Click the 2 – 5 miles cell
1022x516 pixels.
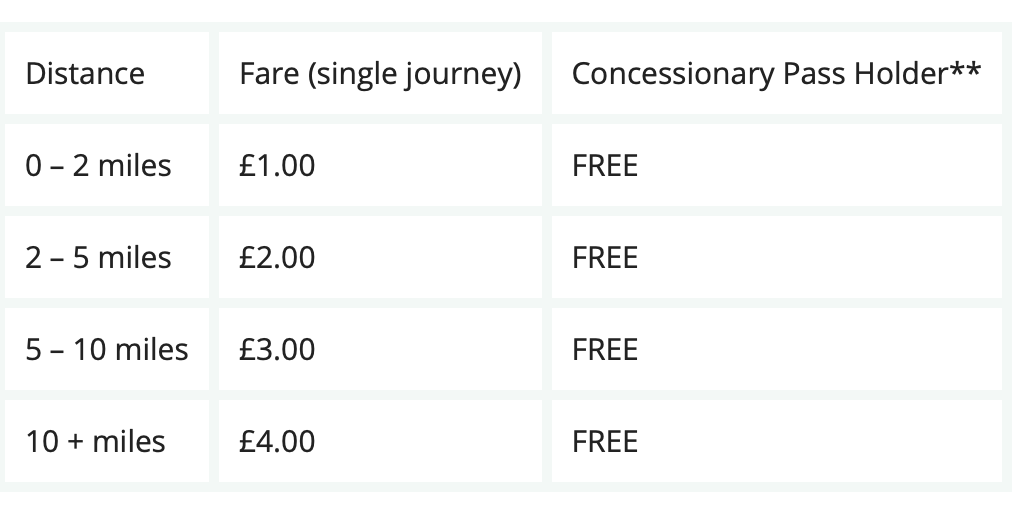coord(98,257)
